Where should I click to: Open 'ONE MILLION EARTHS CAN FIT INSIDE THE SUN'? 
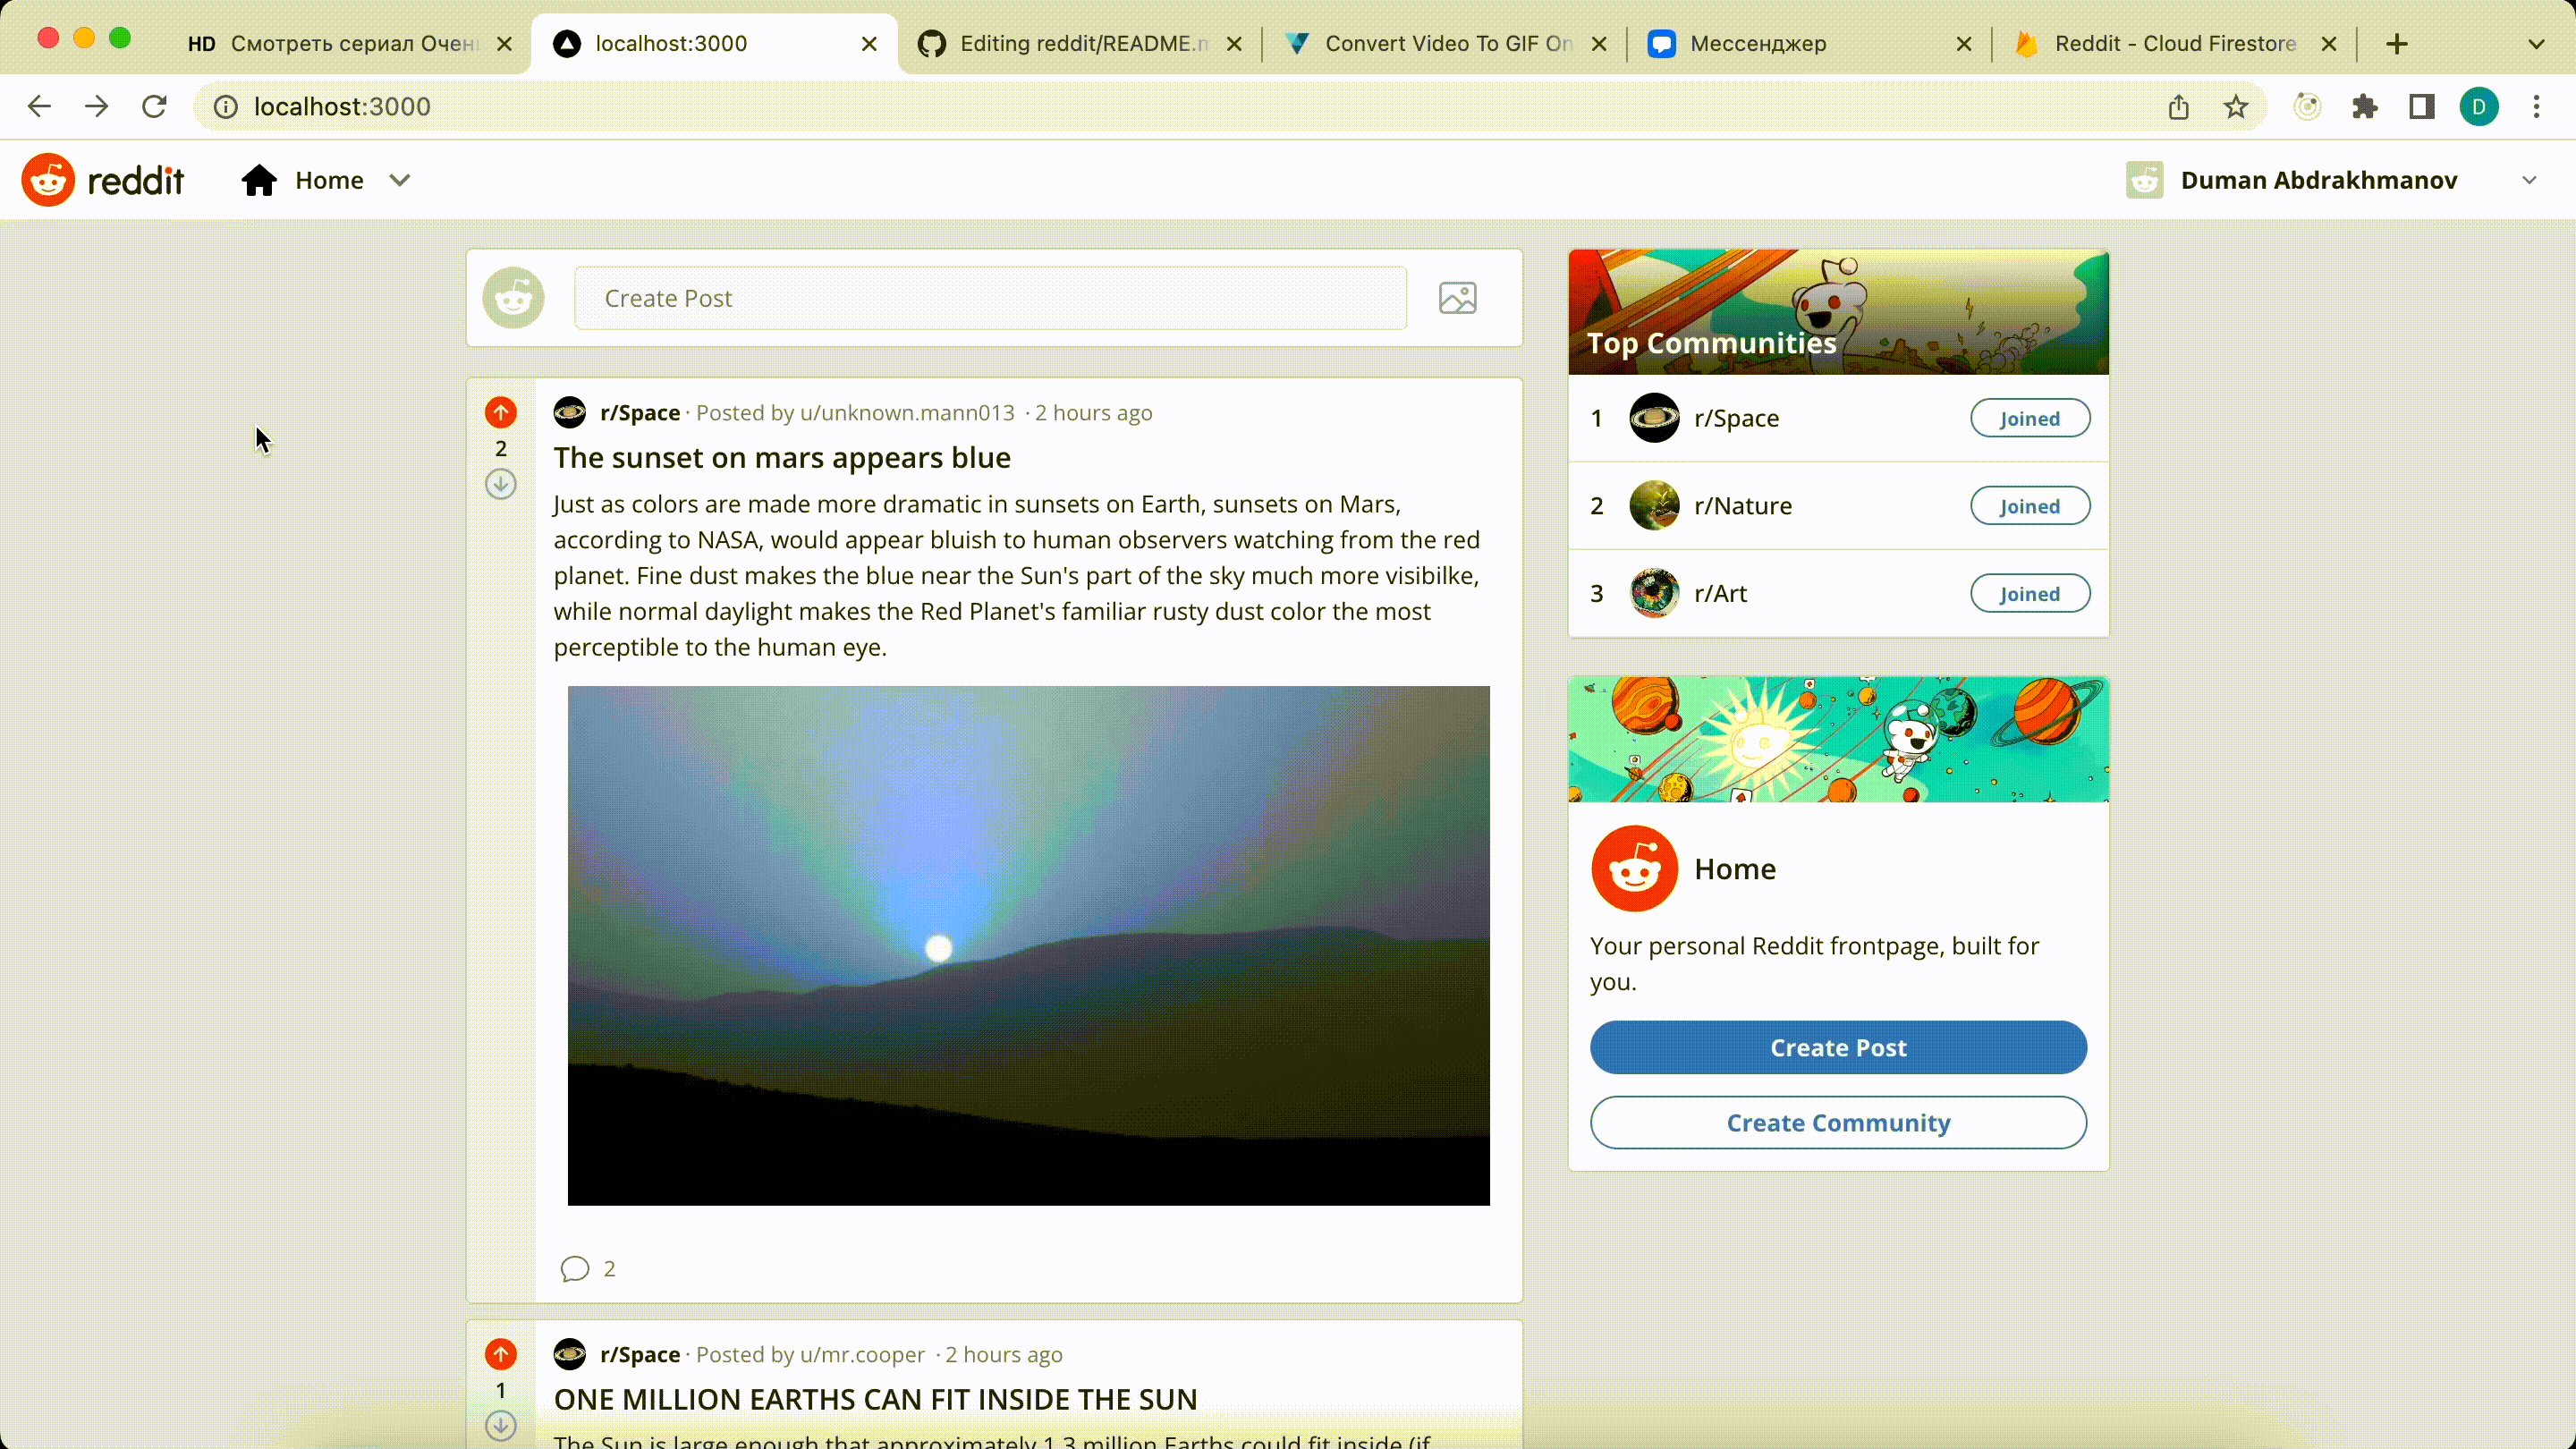point(875,1399)
